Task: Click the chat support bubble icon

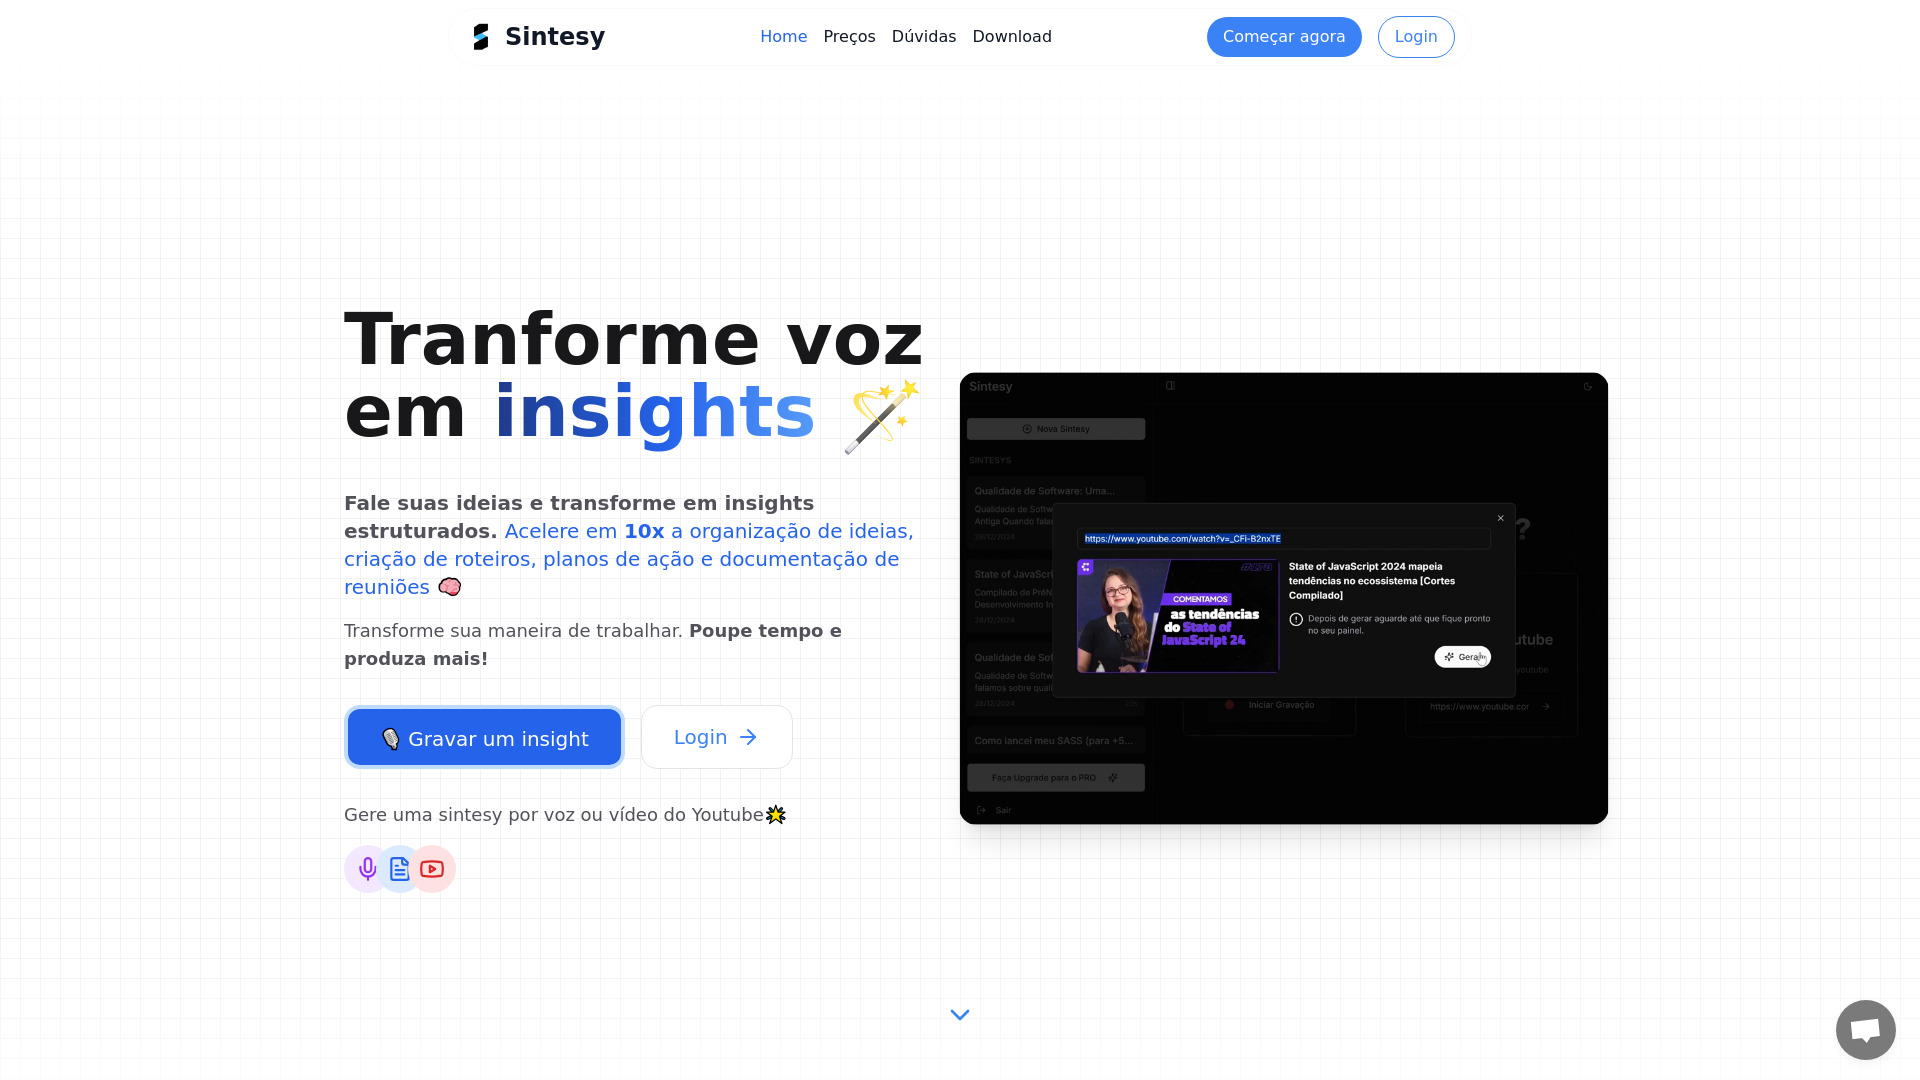Action: 1866,1029
